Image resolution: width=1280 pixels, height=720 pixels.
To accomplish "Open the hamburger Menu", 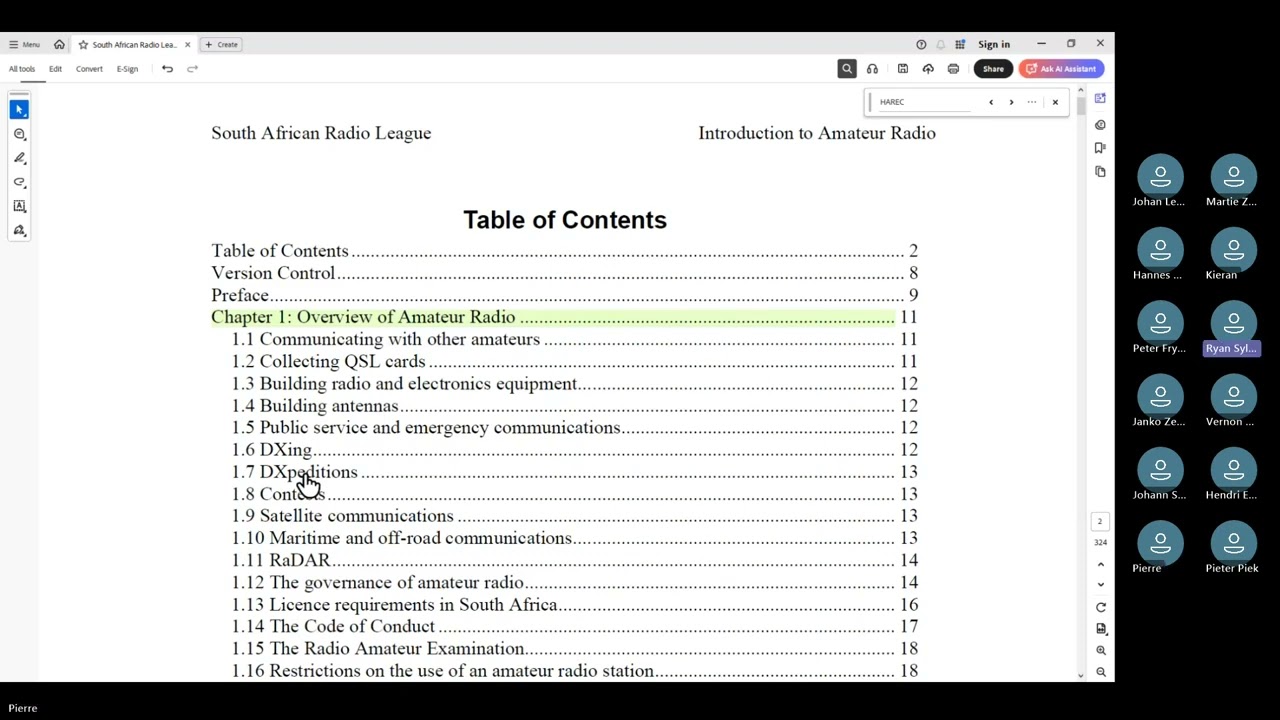I will pos(24,44).
